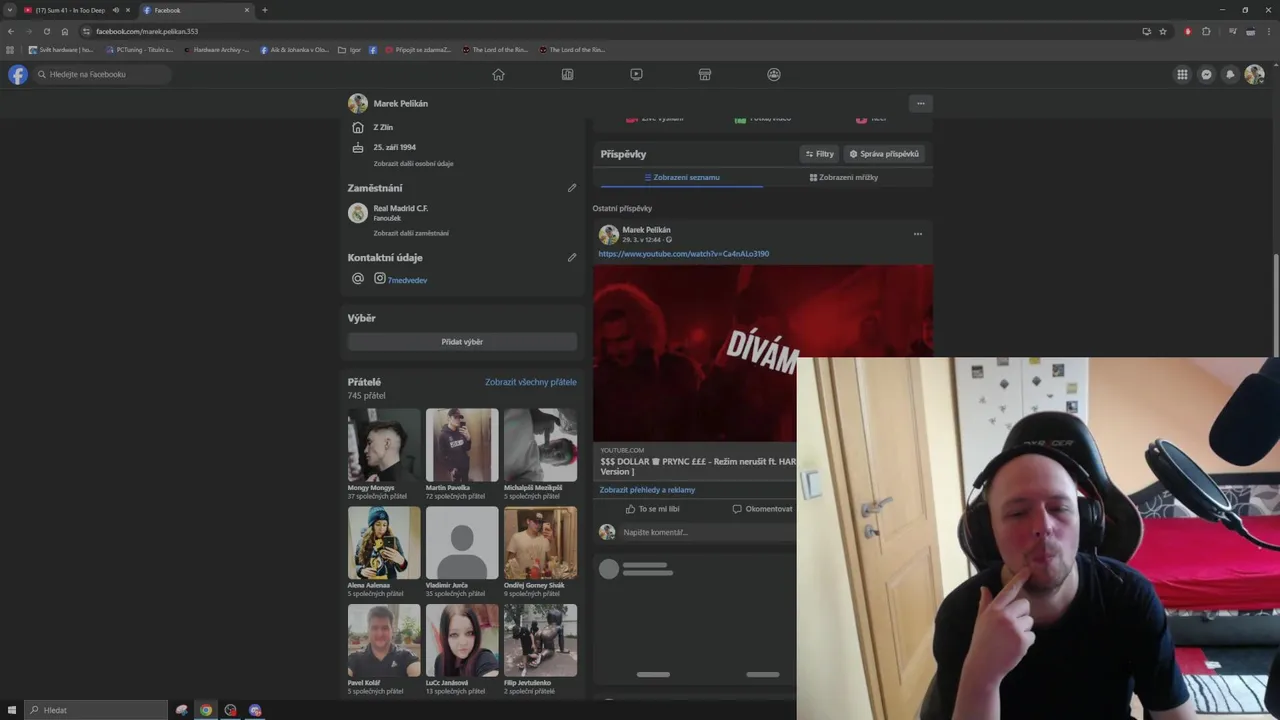Open the notifications bell
This screenshot has width=1280, height=720.
point(1230,74)
